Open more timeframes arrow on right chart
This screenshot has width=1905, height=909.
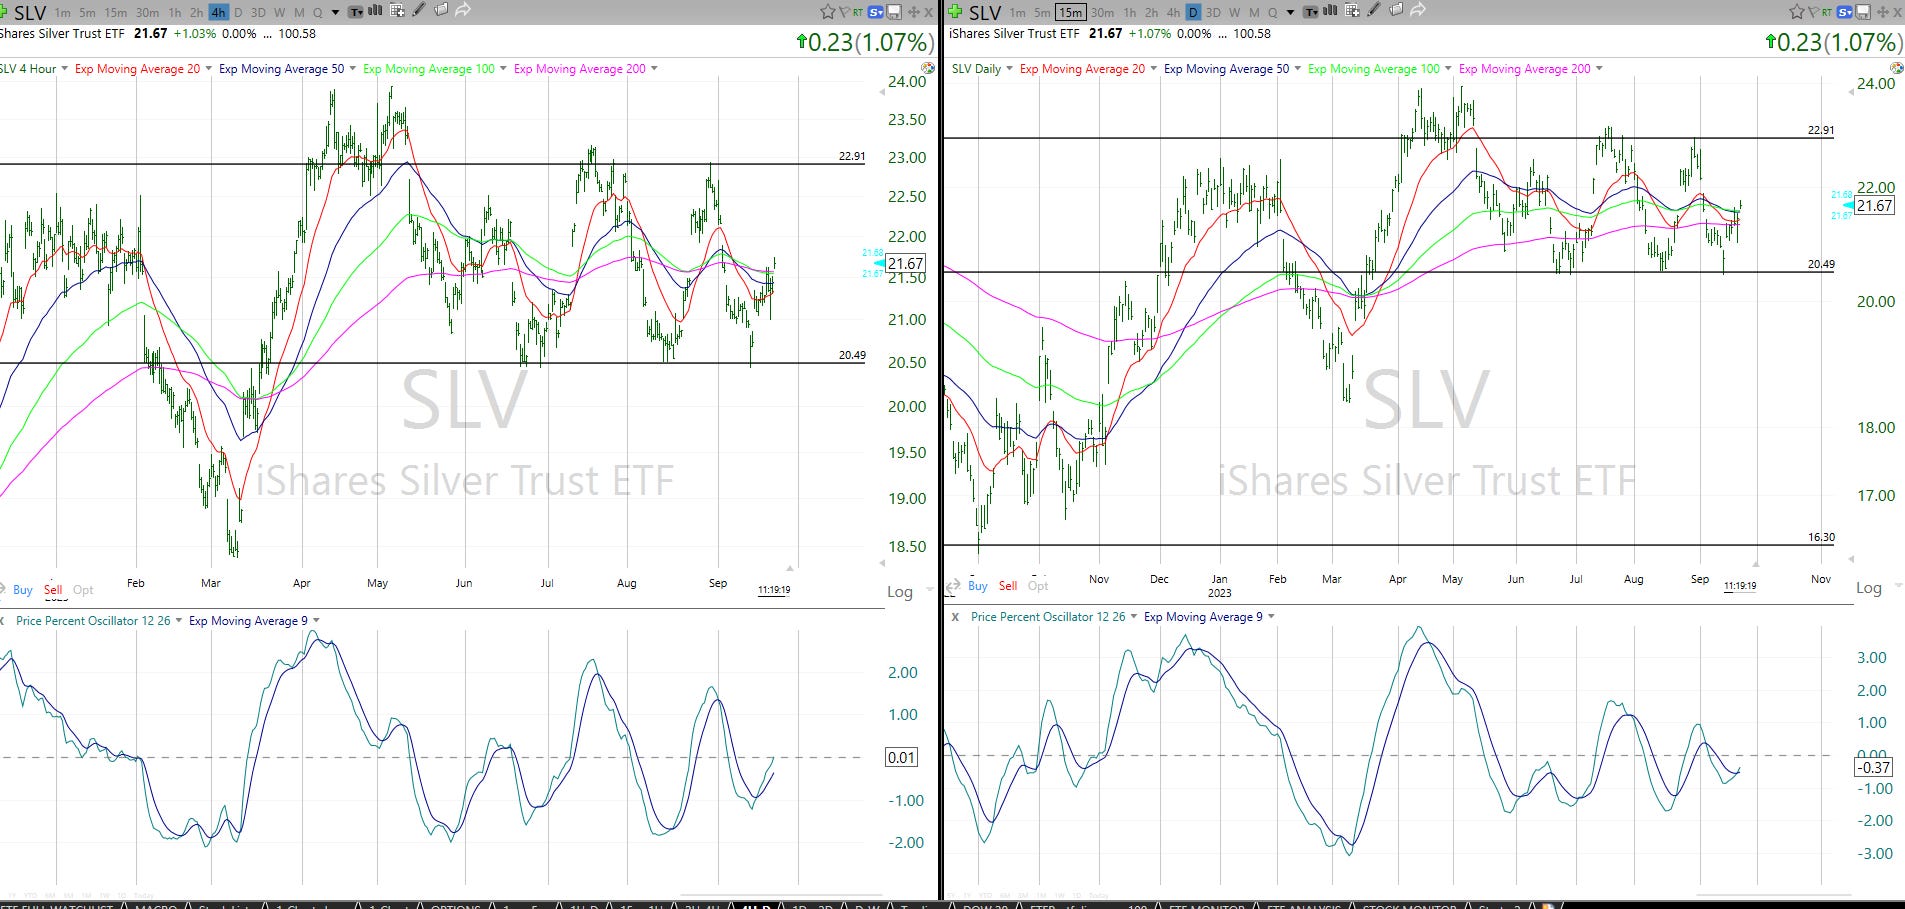click(x=1290, y=13)
